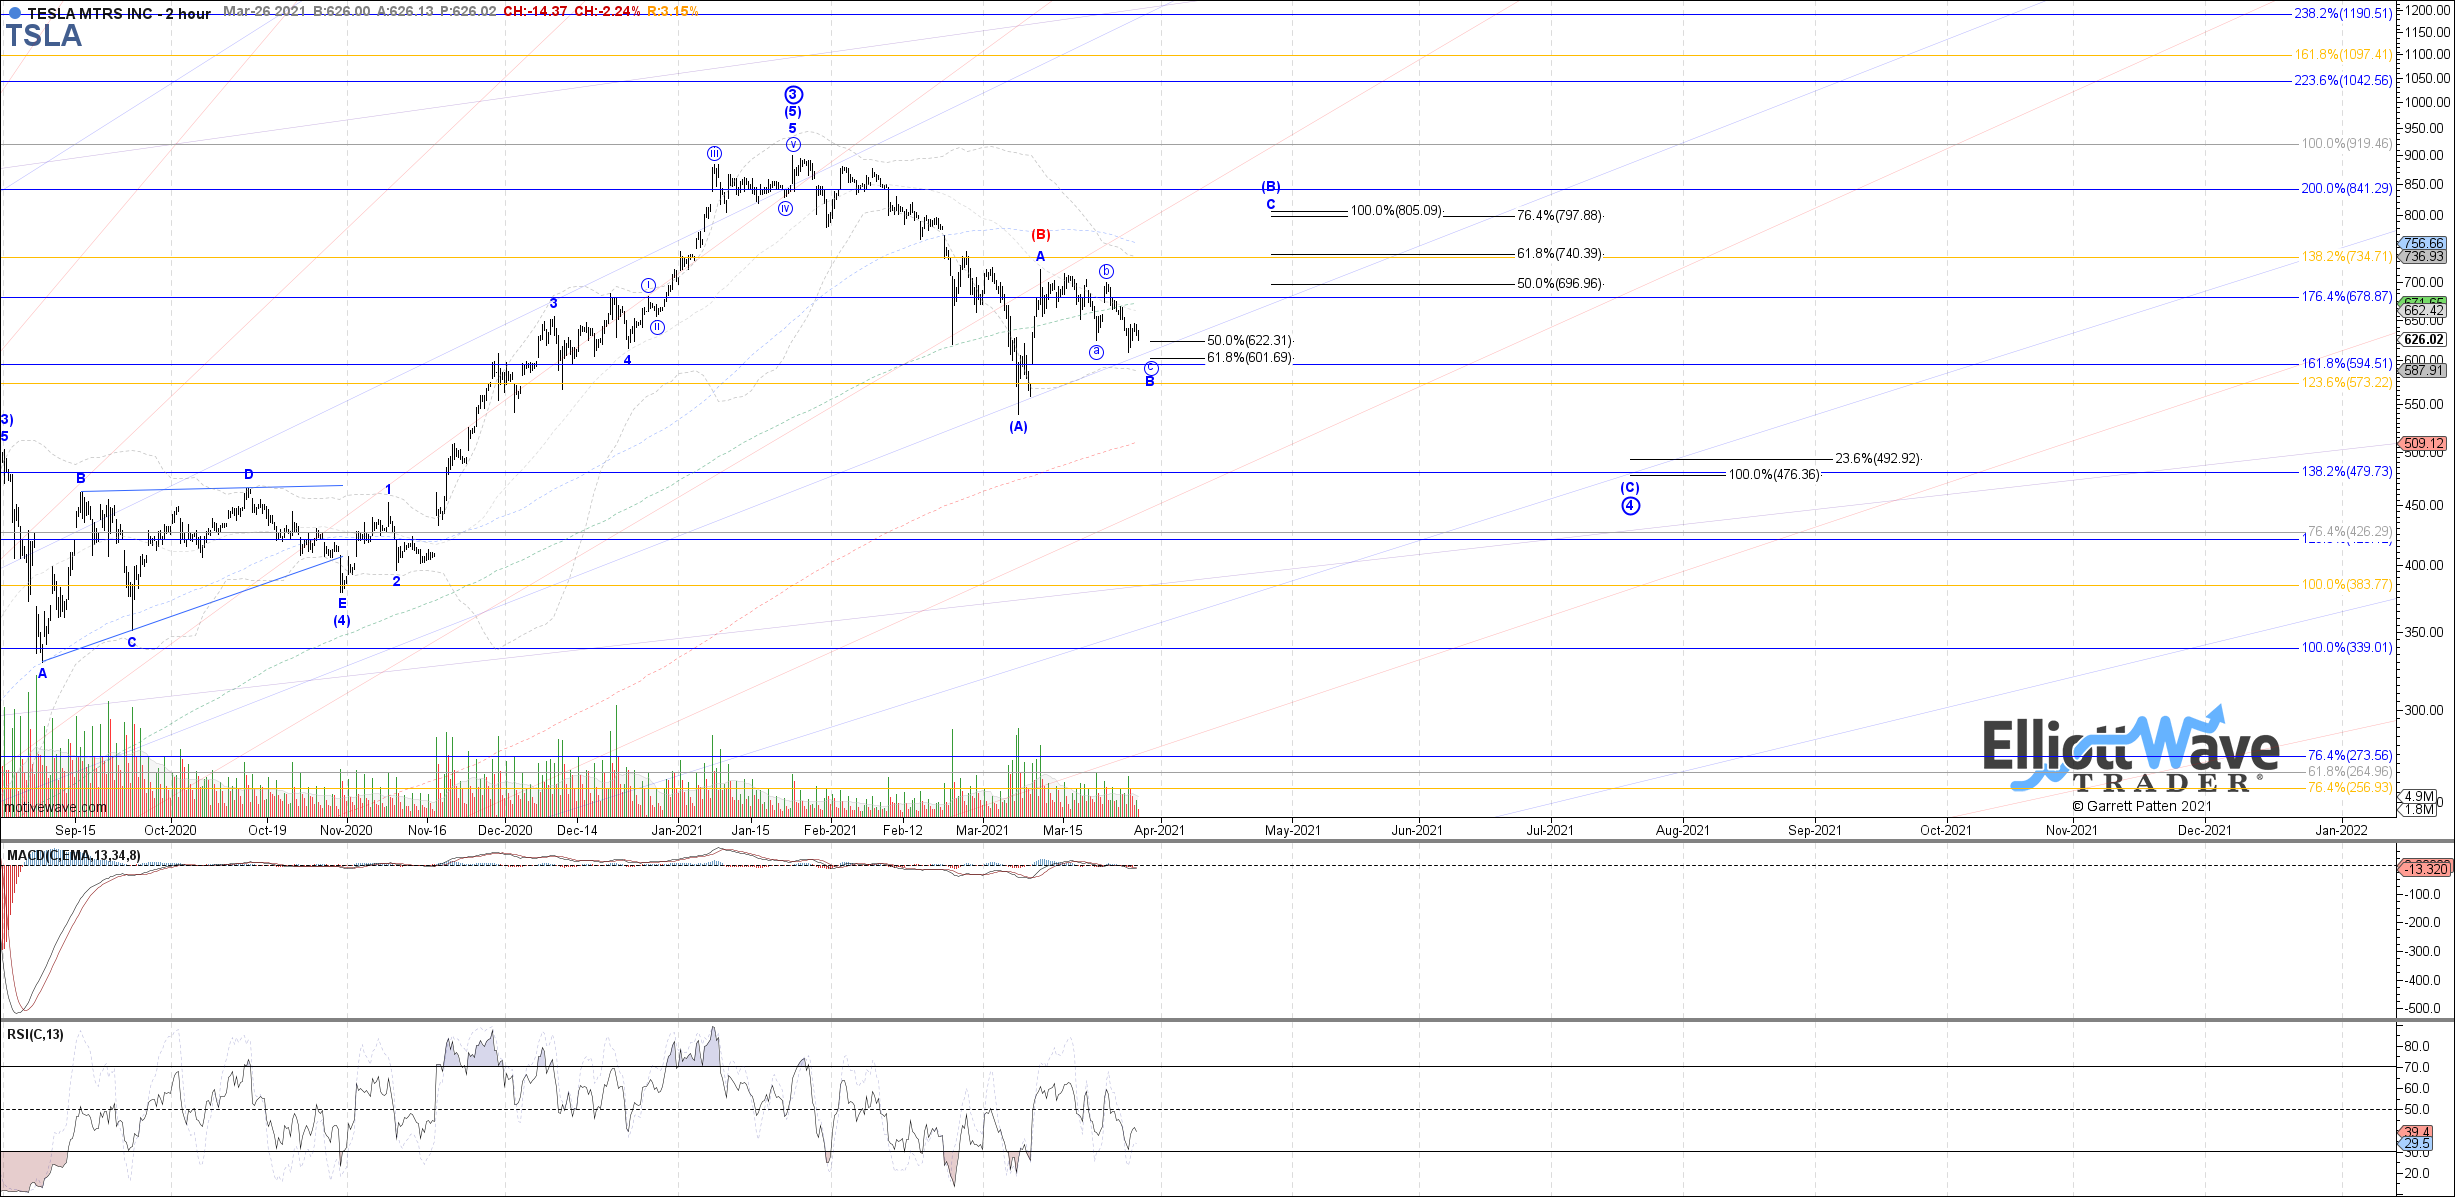Click Jan-2021 on the time axis
Viewport: 2455px width, 1197px height.
[x=677, y=831]
